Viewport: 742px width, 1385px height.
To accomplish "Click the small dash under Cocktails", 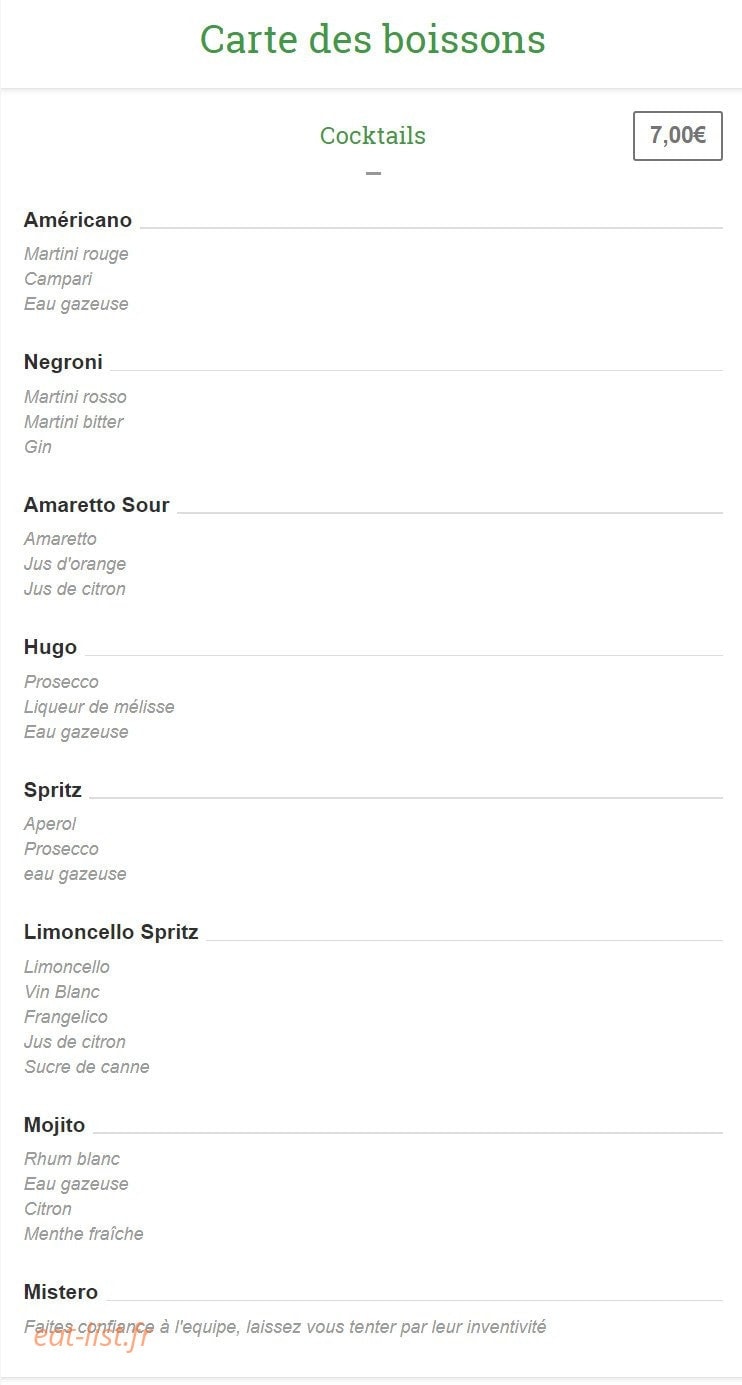I will (x=373, y=173).
